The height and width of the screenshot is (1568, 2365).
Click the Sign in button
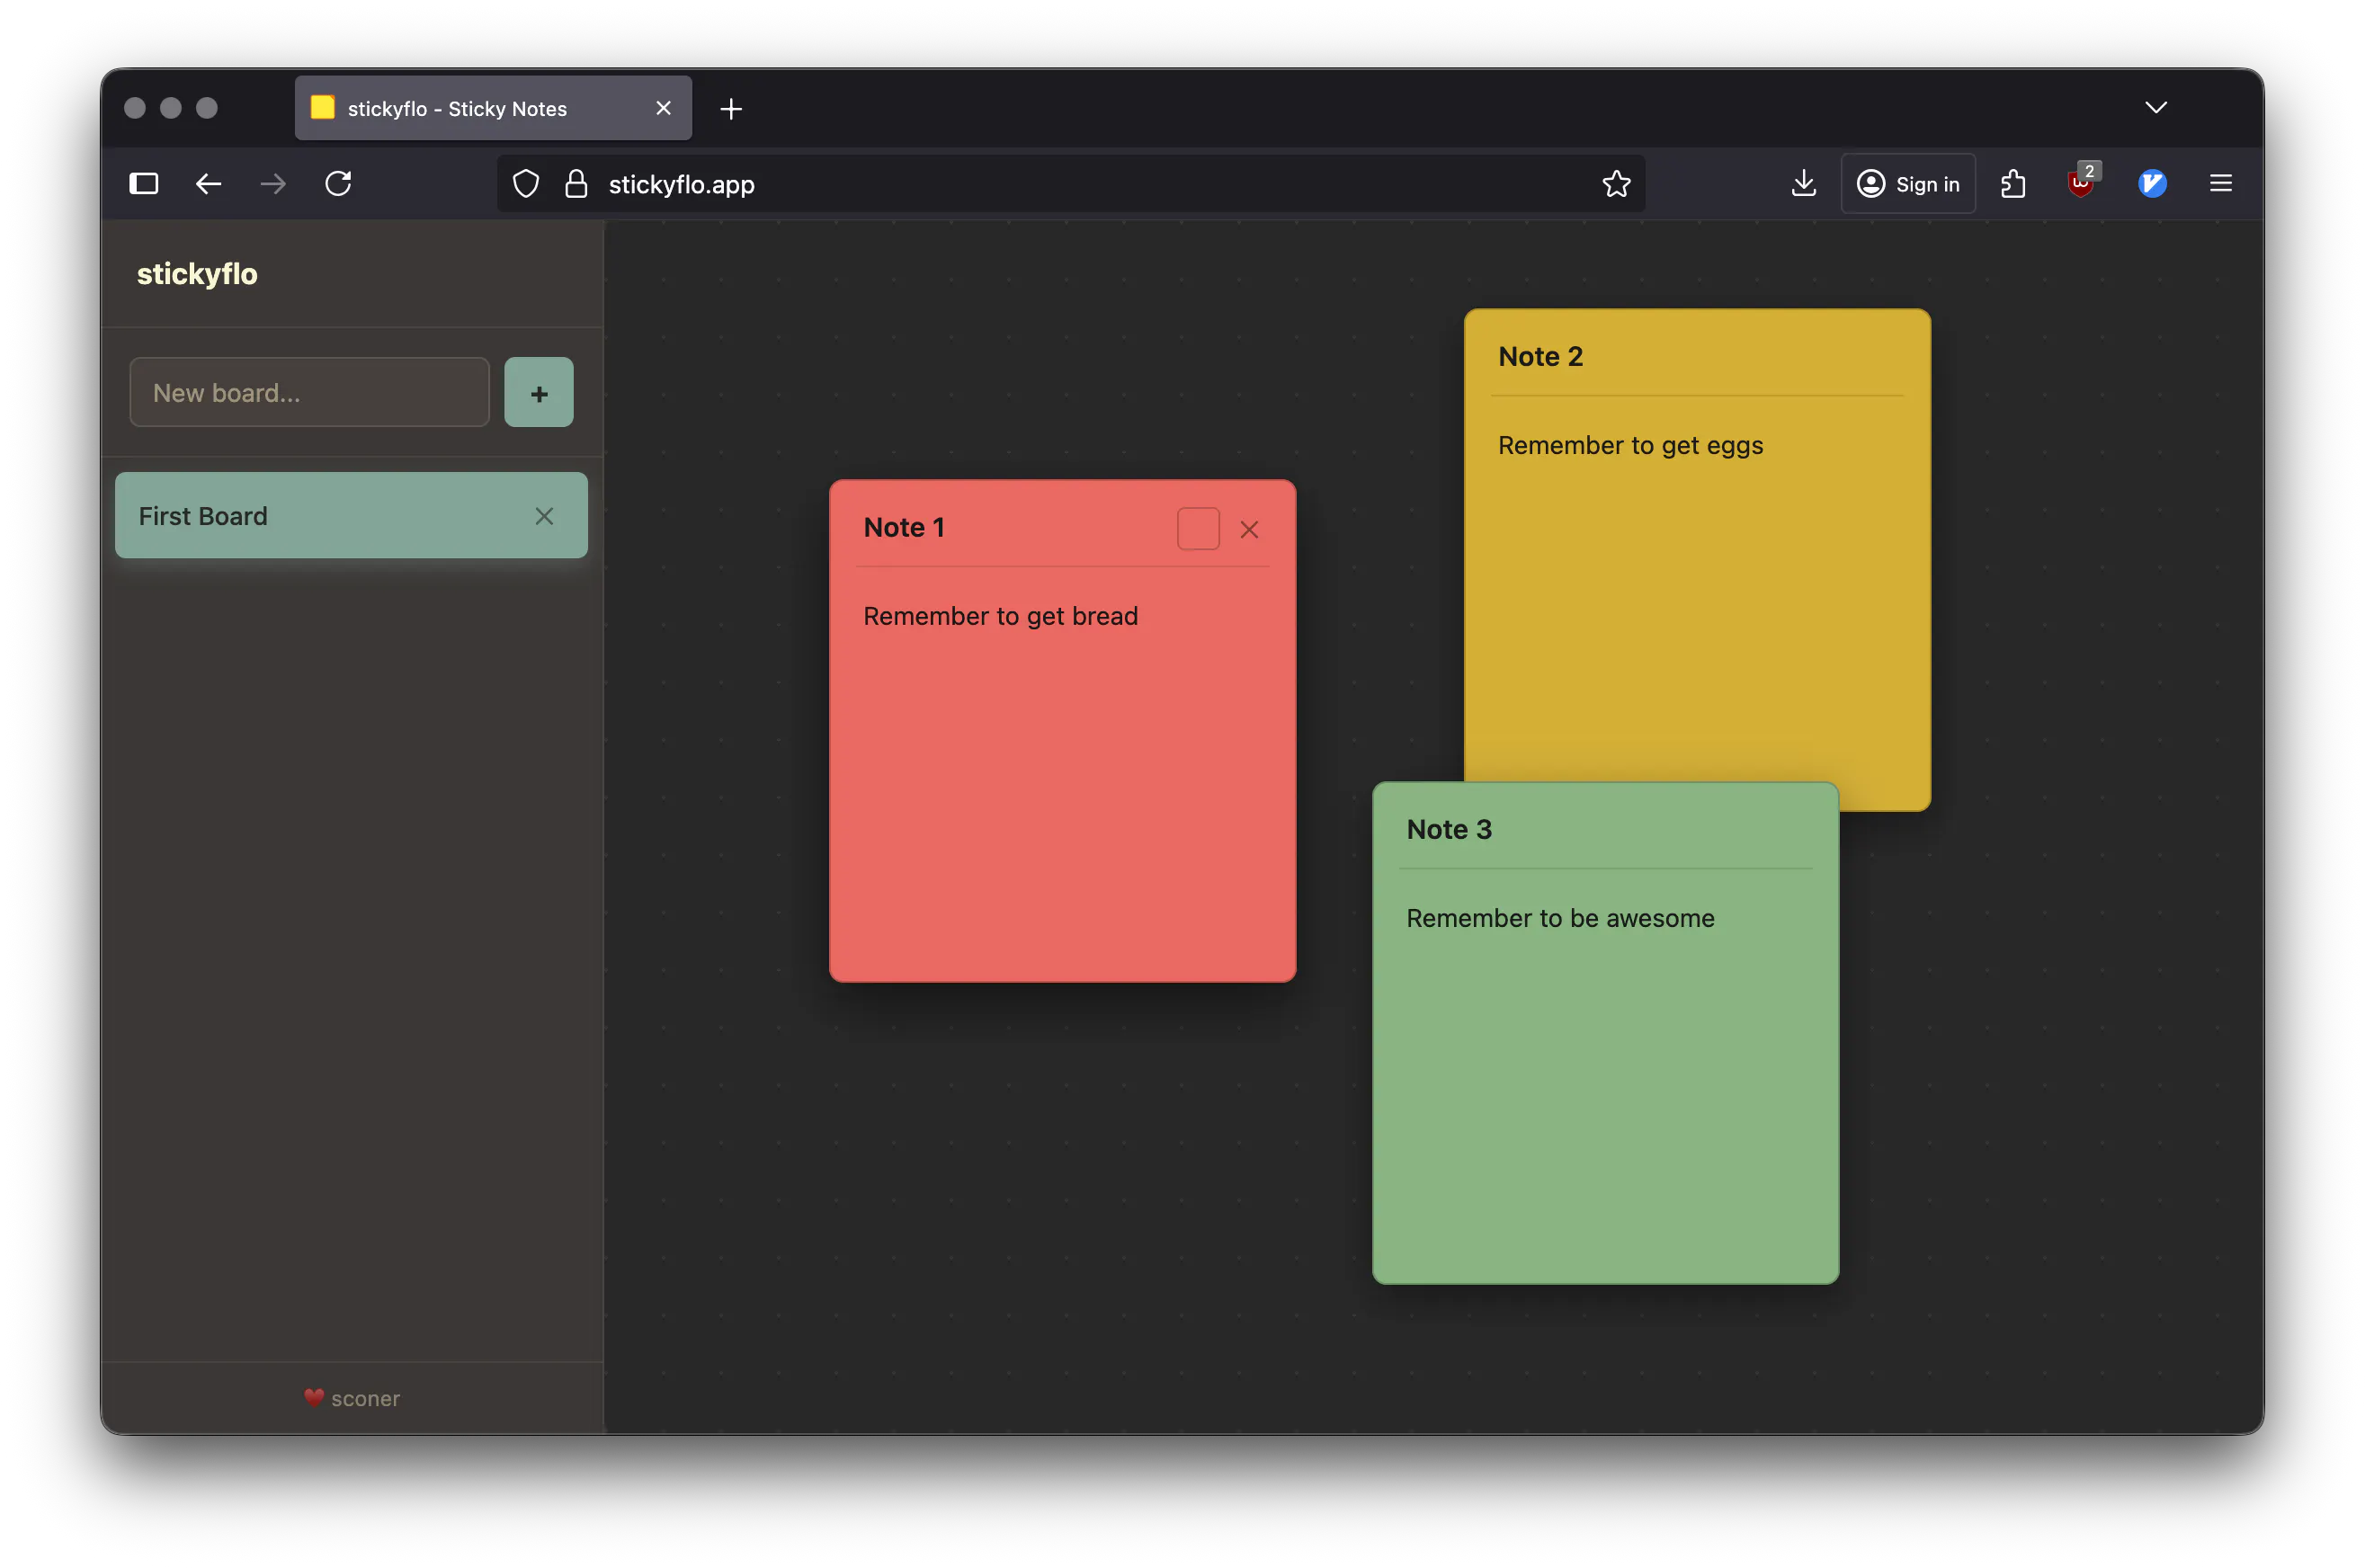(x=1907, y=183)
